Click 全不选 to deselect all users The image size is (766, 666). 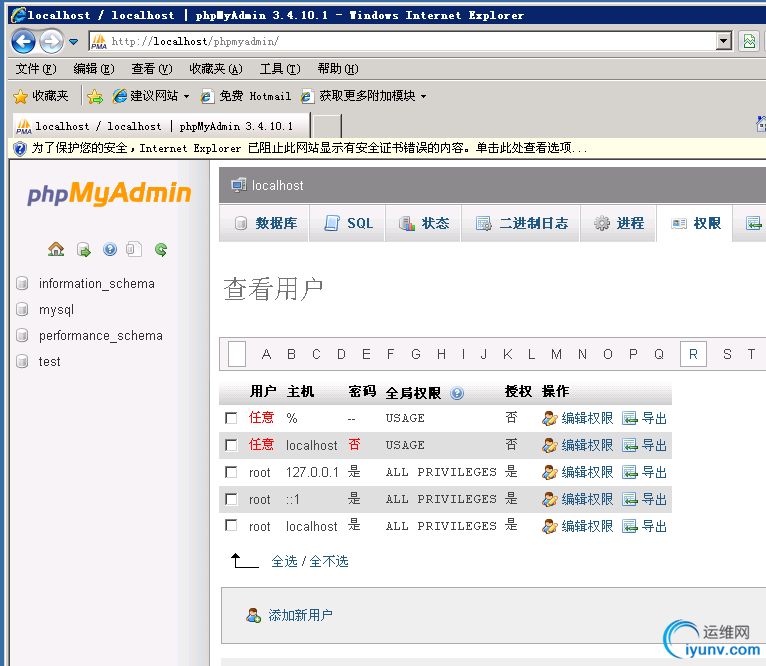click(x=329, y=561)
